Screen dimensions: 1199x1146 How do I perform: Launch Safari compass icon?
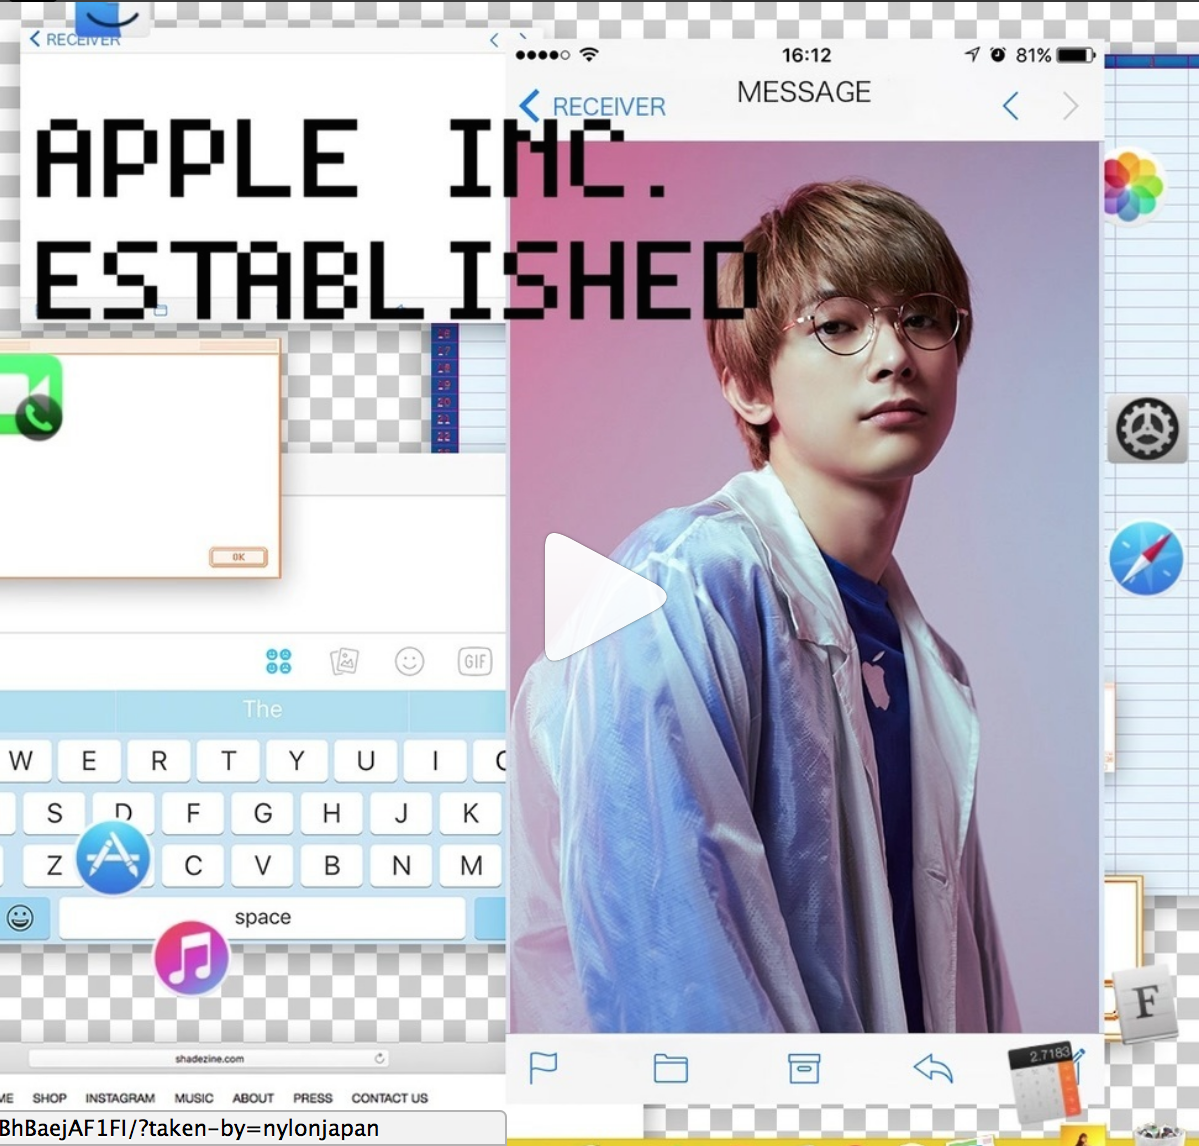[1146, 559]
